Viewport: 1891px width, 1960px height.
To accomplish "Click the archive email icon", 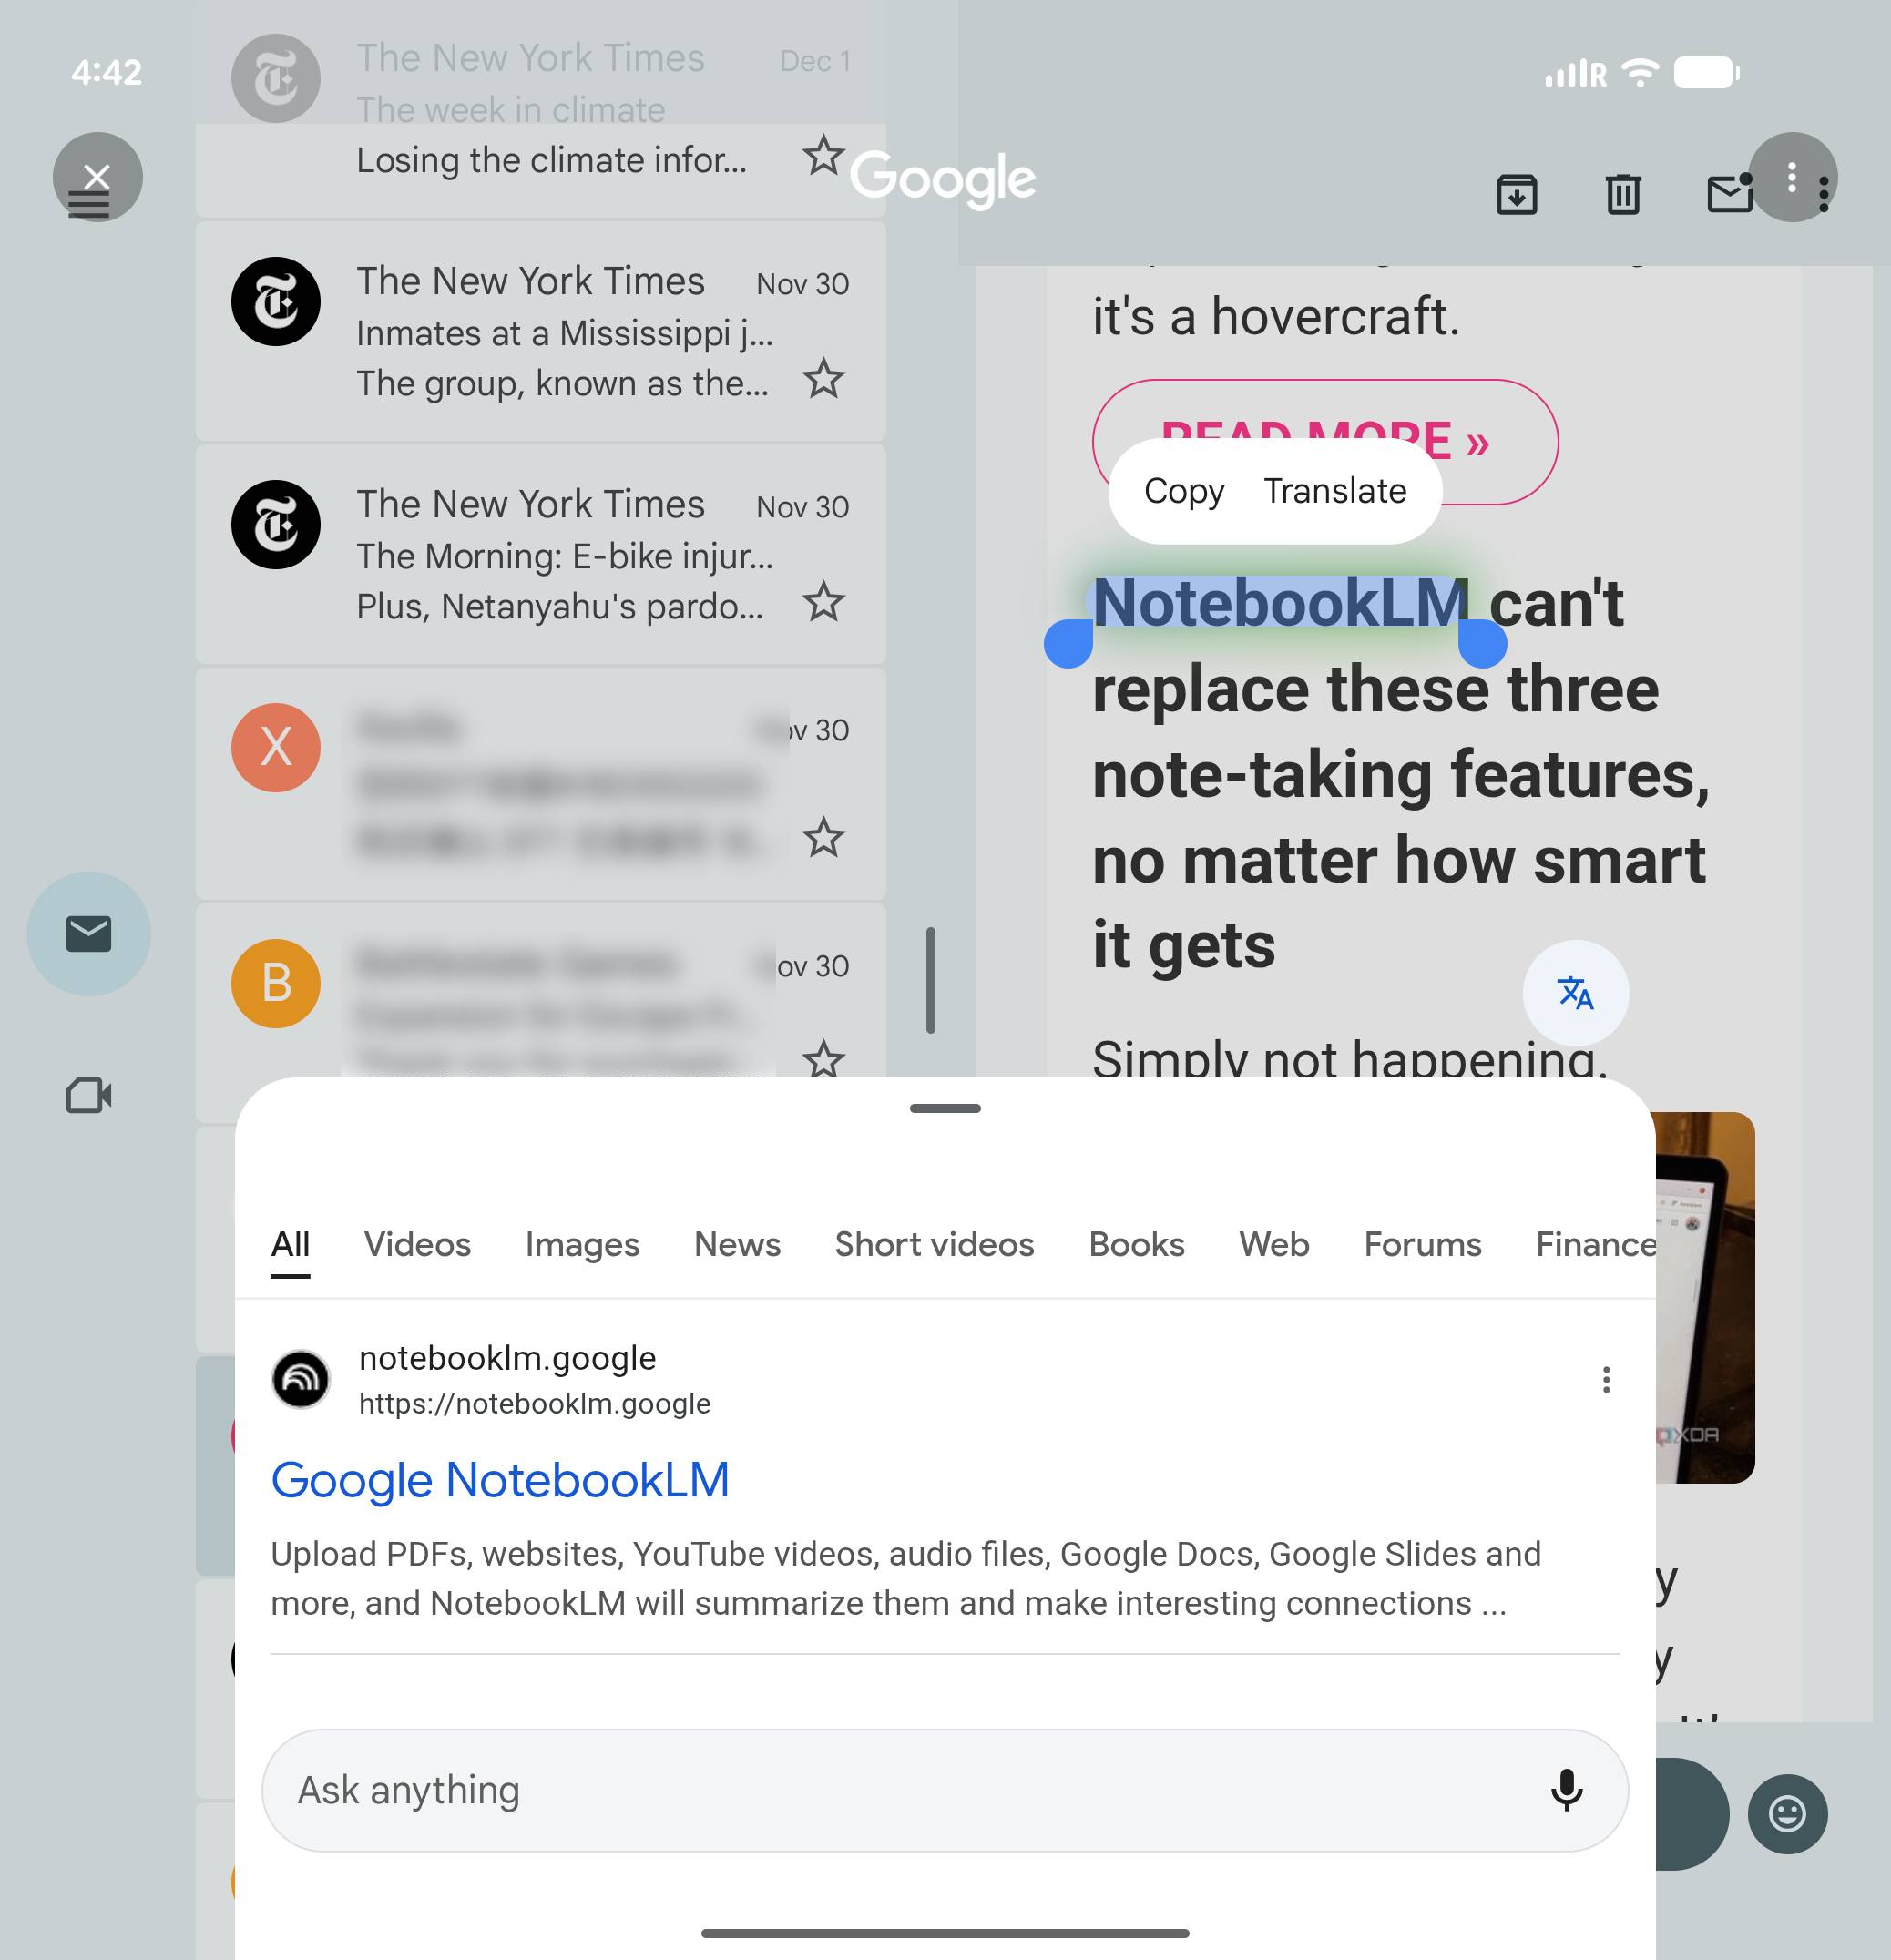I will (x=1516, y=194).
